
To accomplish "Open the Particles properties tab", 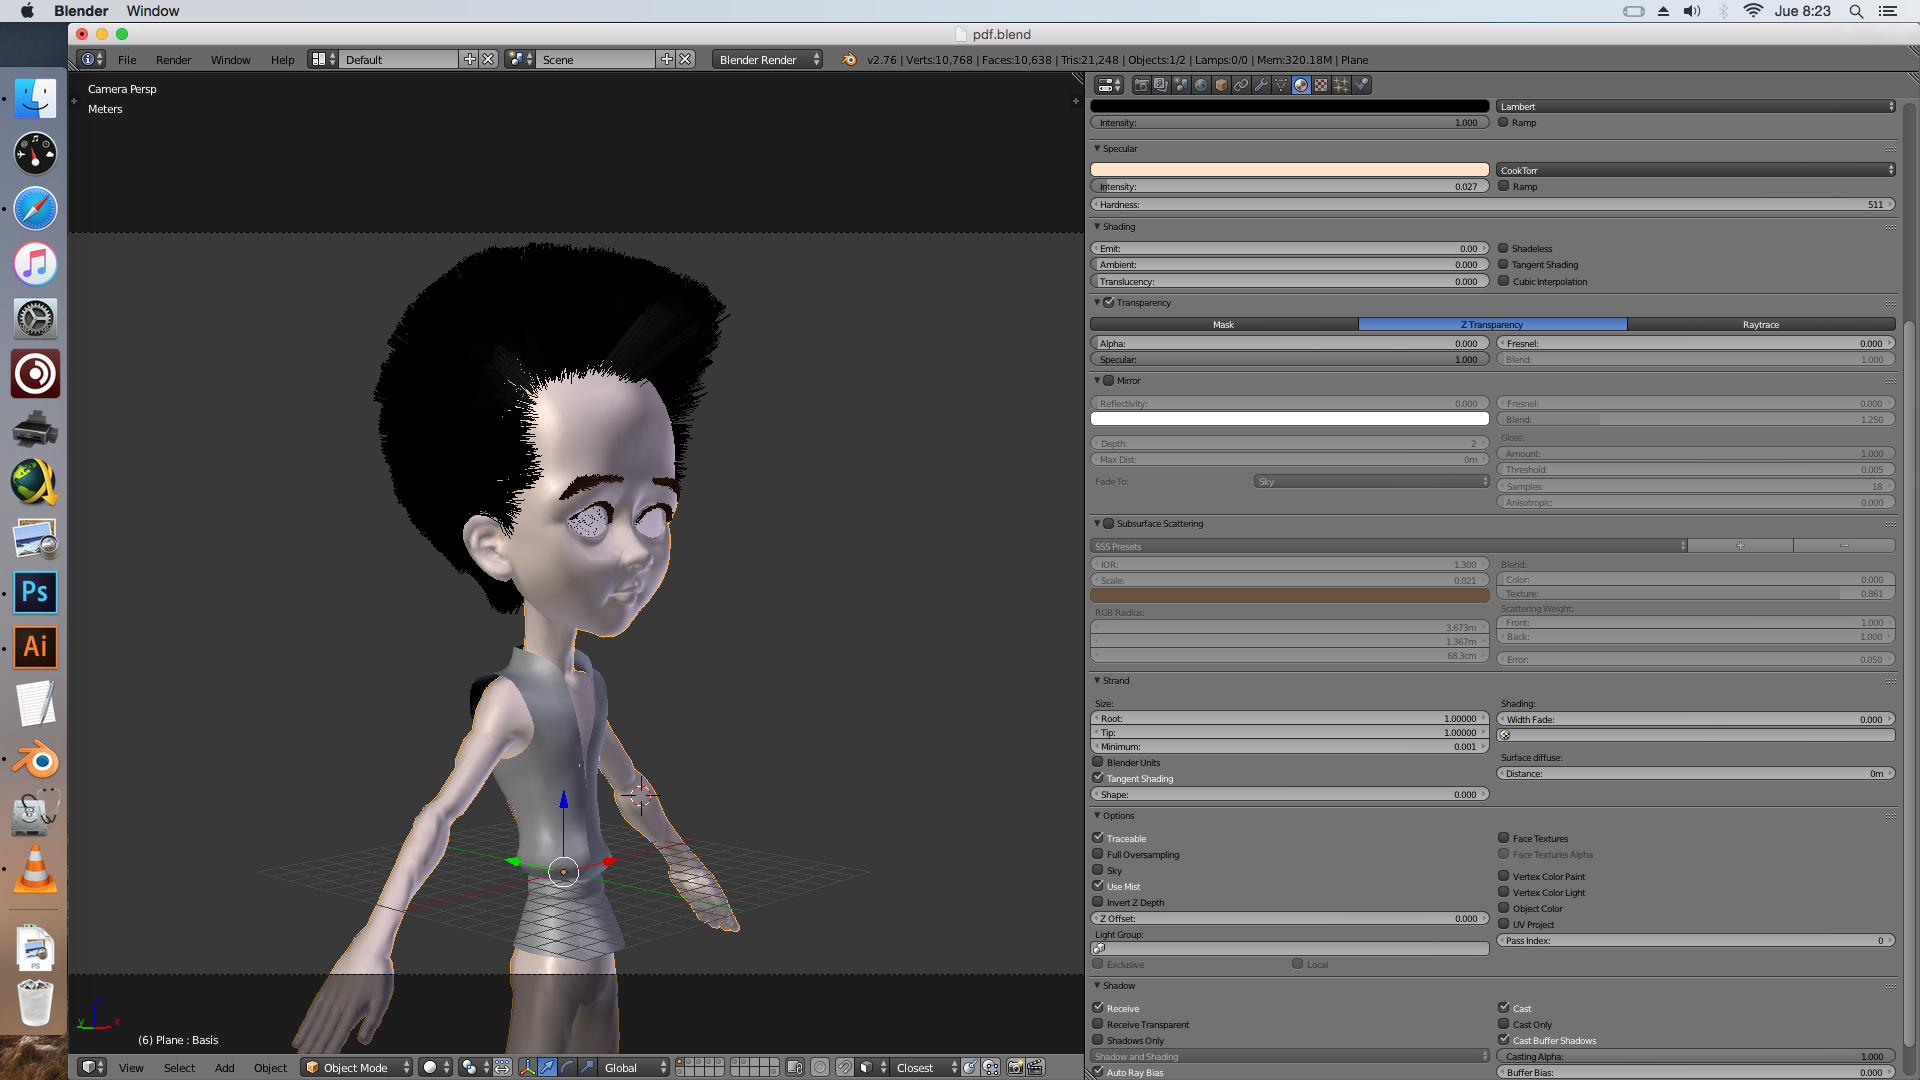I will [x=1341, y=85].
